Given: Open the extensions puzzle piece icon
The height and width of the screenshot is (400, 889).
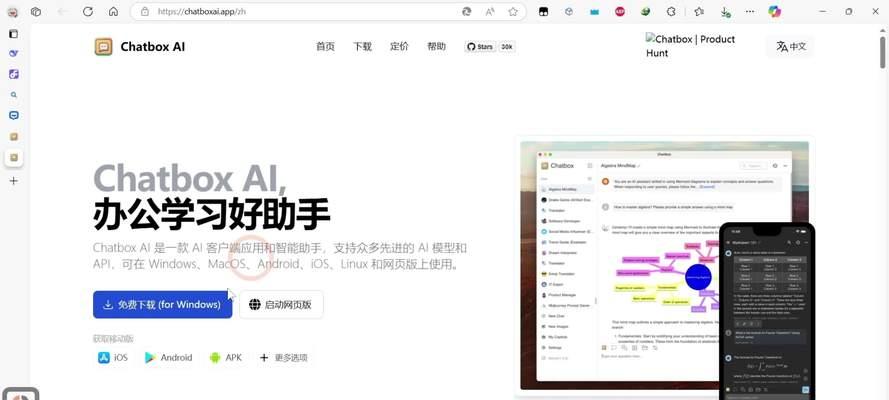Looking at the screenshot, I should pos(671,11).
